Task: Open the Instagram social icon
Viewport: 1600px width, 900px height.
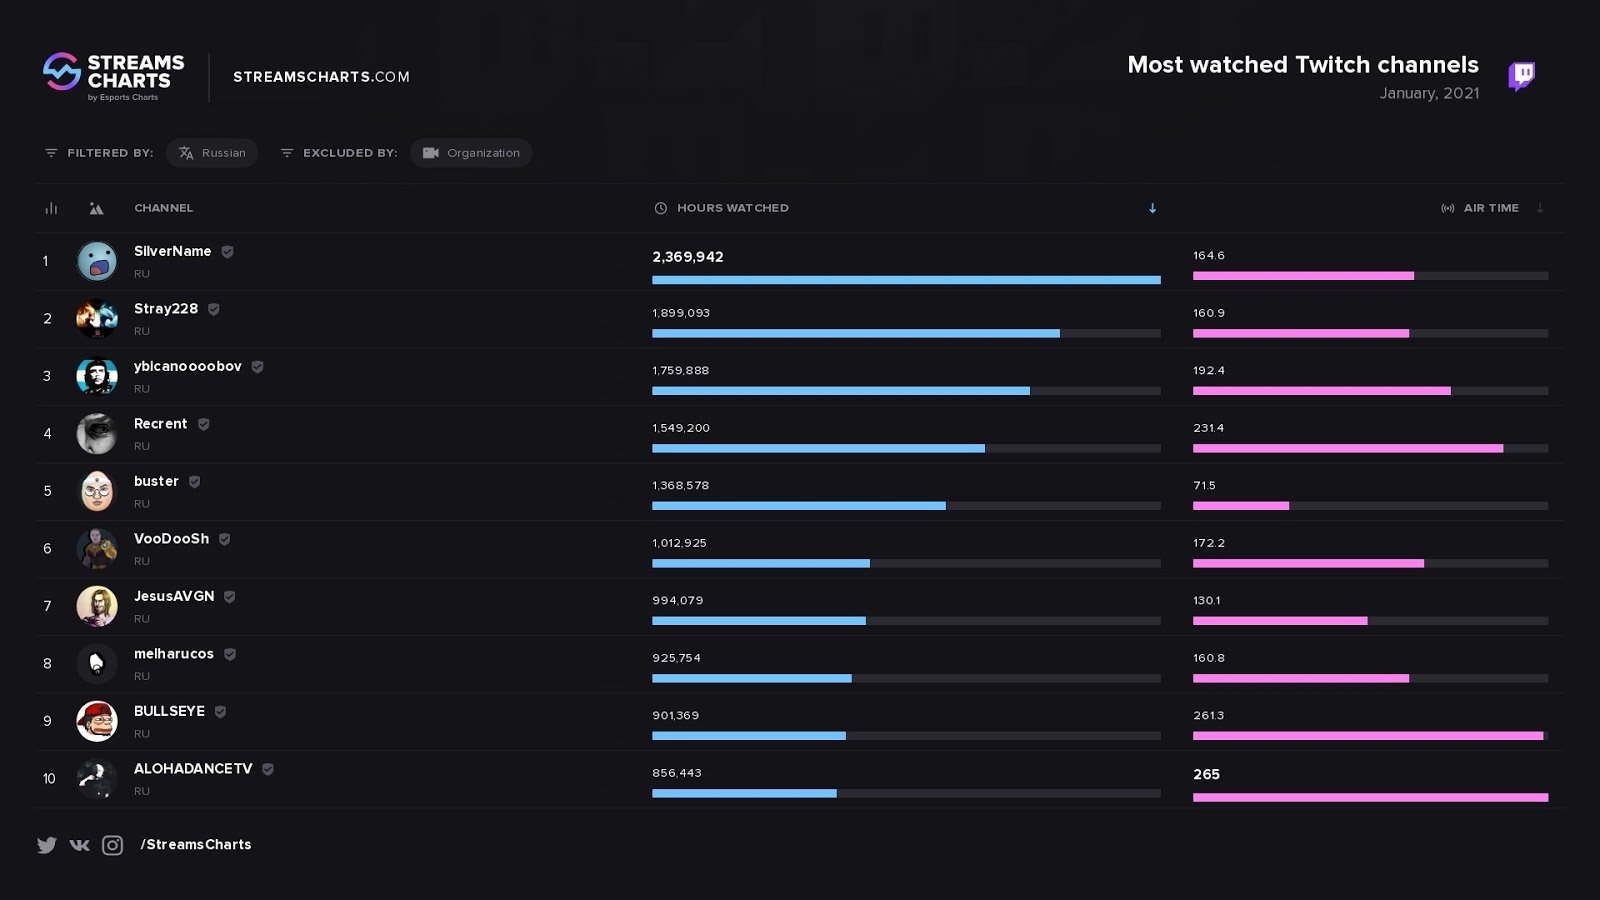Action: pyautogui.click(x=113, y=845)
